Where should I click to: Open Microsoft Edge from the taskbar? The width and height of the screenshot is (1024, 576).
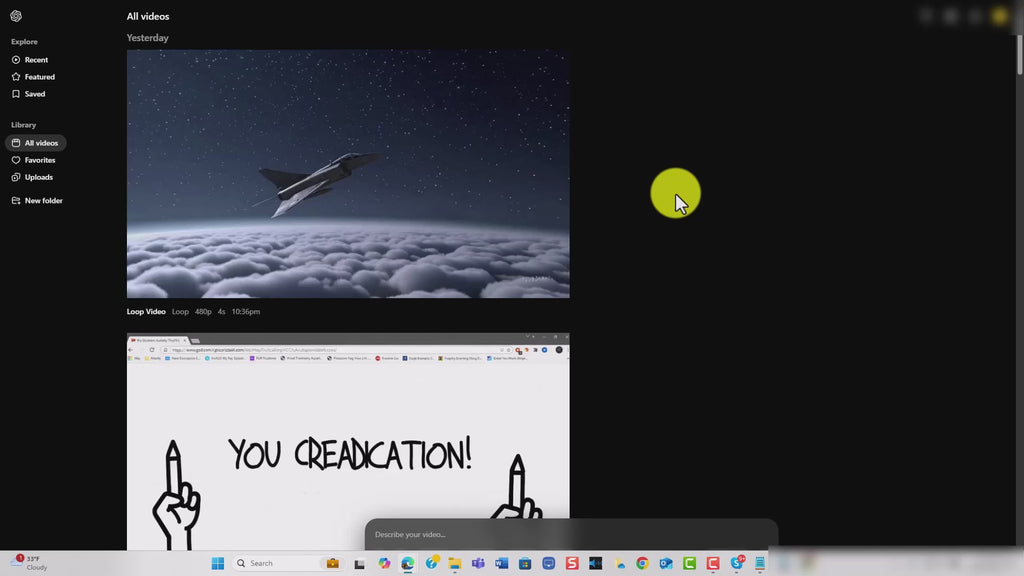point(408,563)
